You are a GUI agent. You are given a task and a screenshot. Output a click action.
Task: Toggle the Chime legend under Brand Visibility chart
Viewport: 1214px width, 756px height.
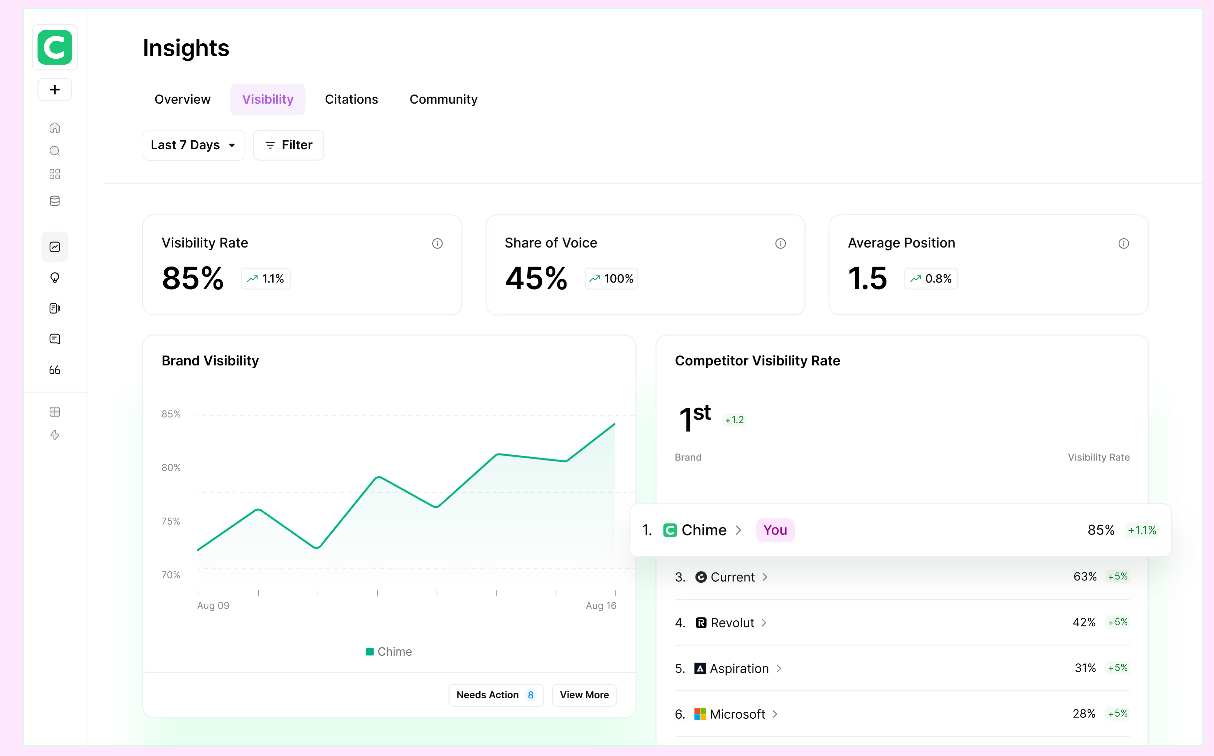pos(389,651)
